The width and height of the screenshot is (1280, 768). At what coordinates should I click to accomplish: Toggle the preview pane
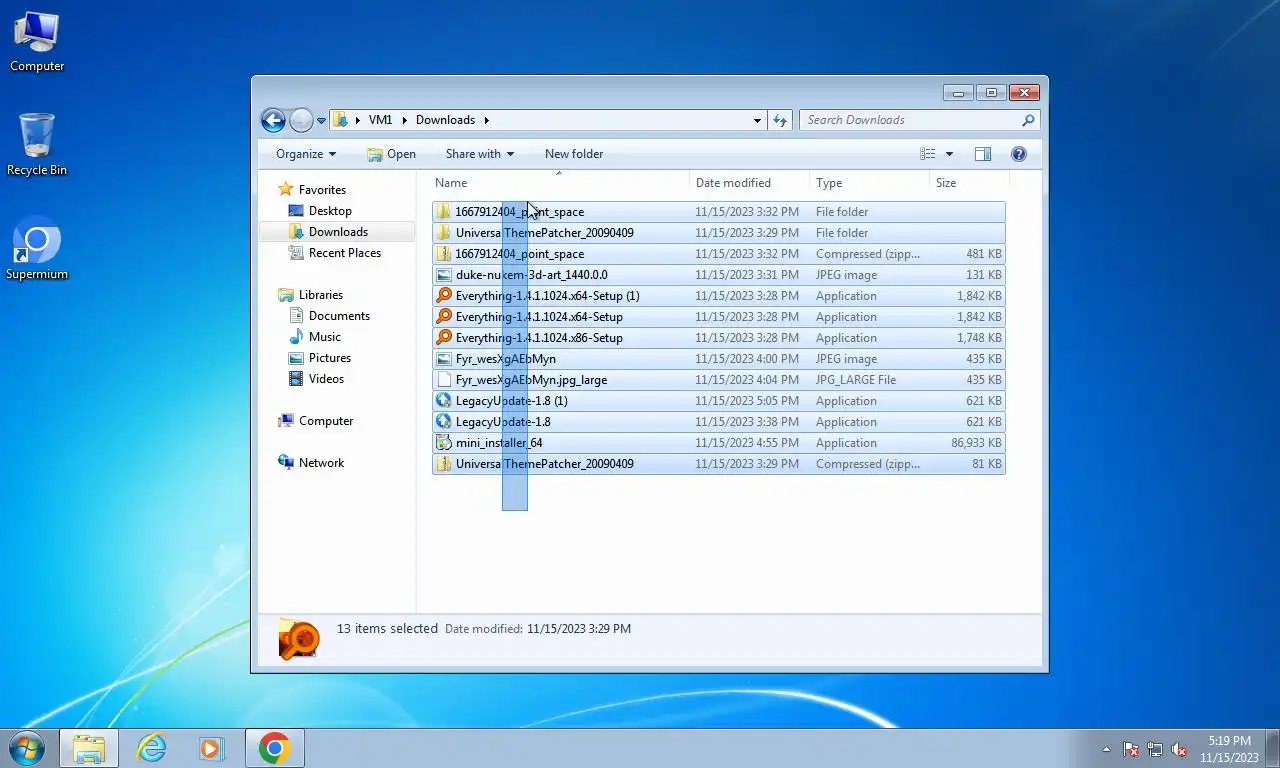pos(983,154)
